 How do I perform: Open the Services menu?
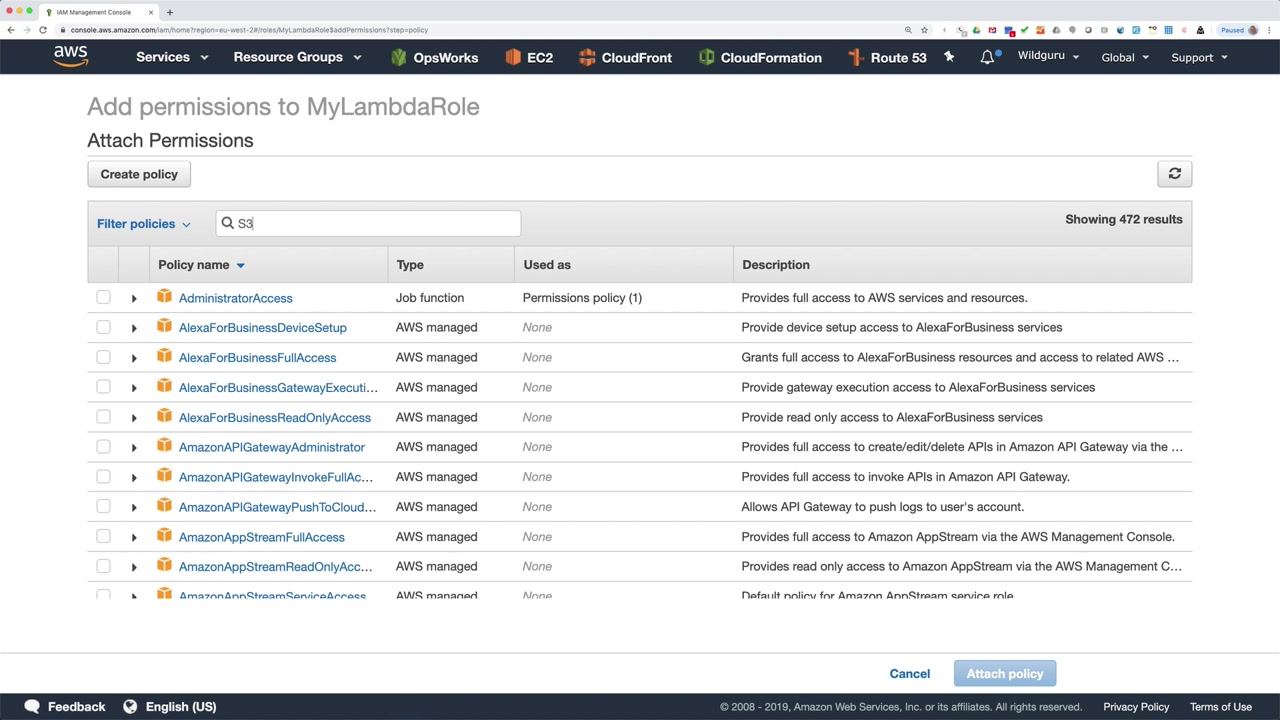[172, 57]
